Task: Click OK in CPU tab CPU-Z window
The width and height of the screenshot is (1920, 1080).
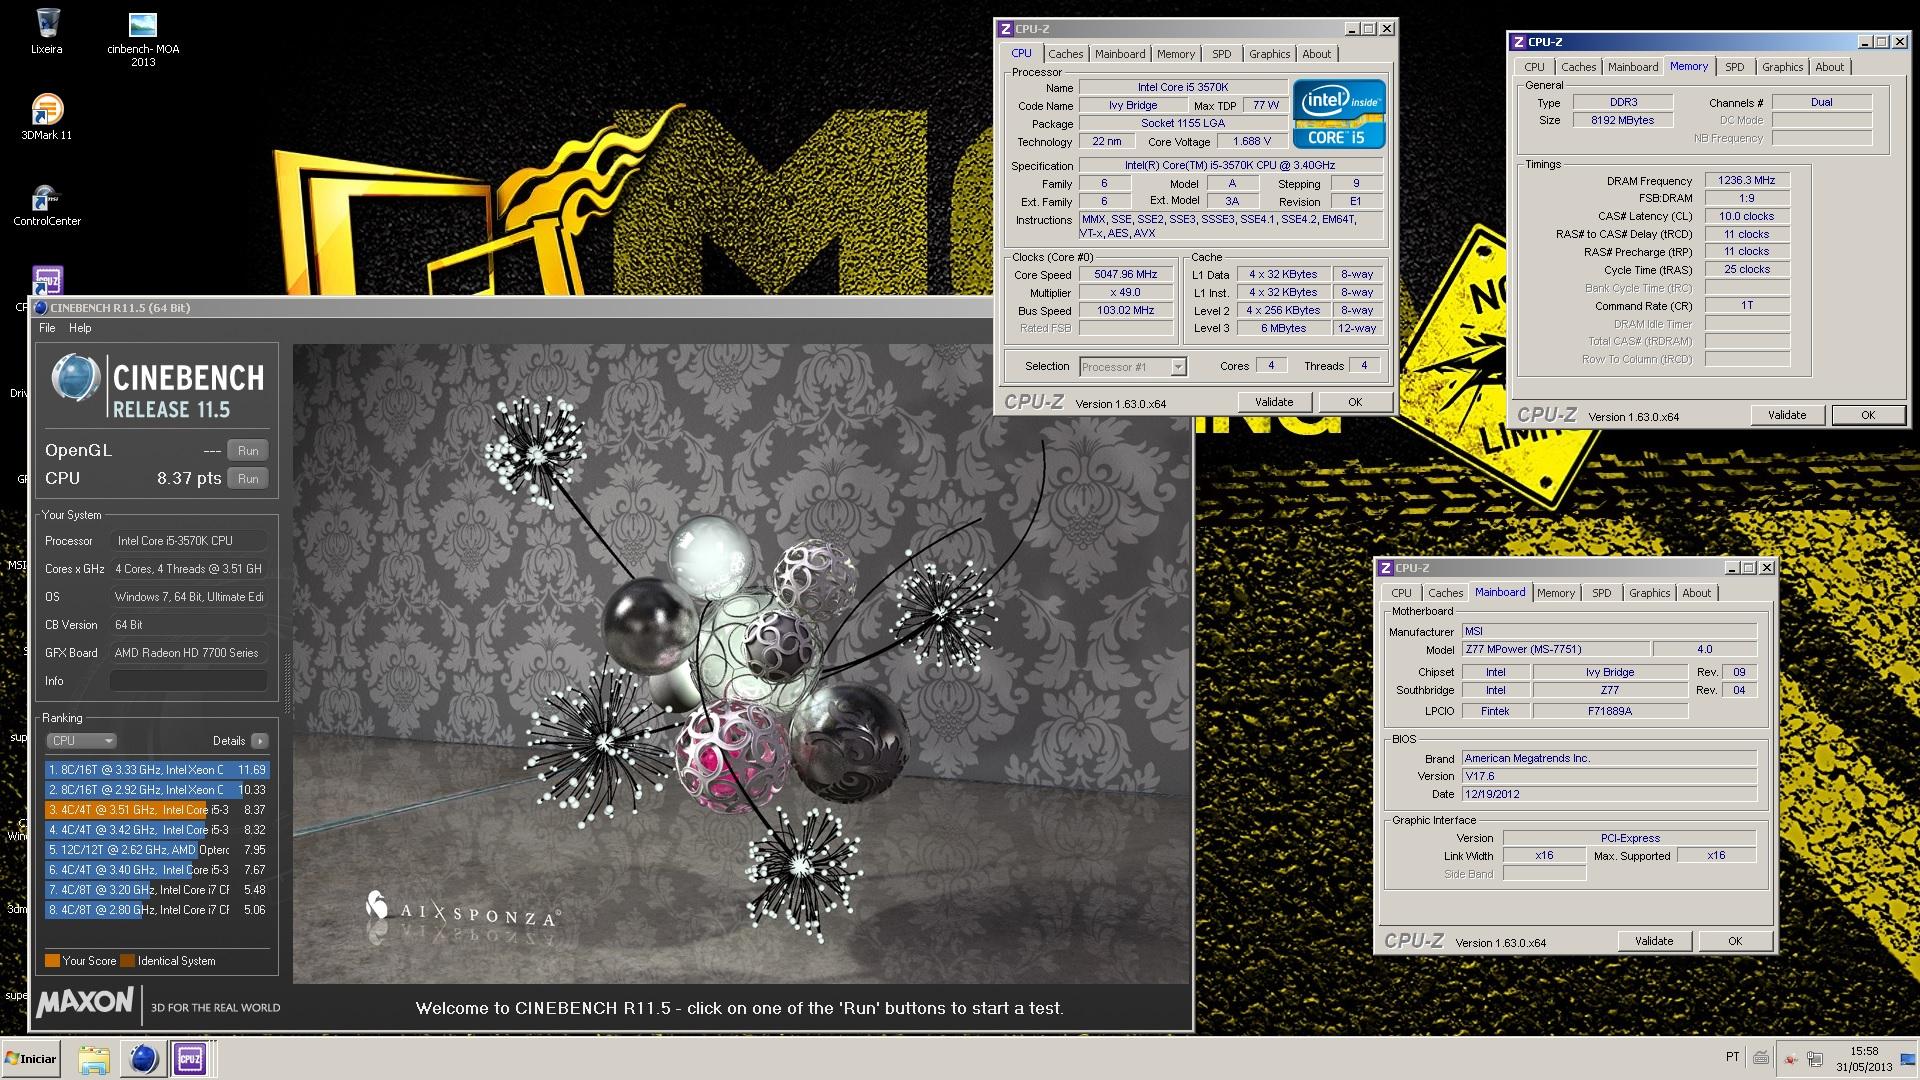Action: click(1355, 402)
